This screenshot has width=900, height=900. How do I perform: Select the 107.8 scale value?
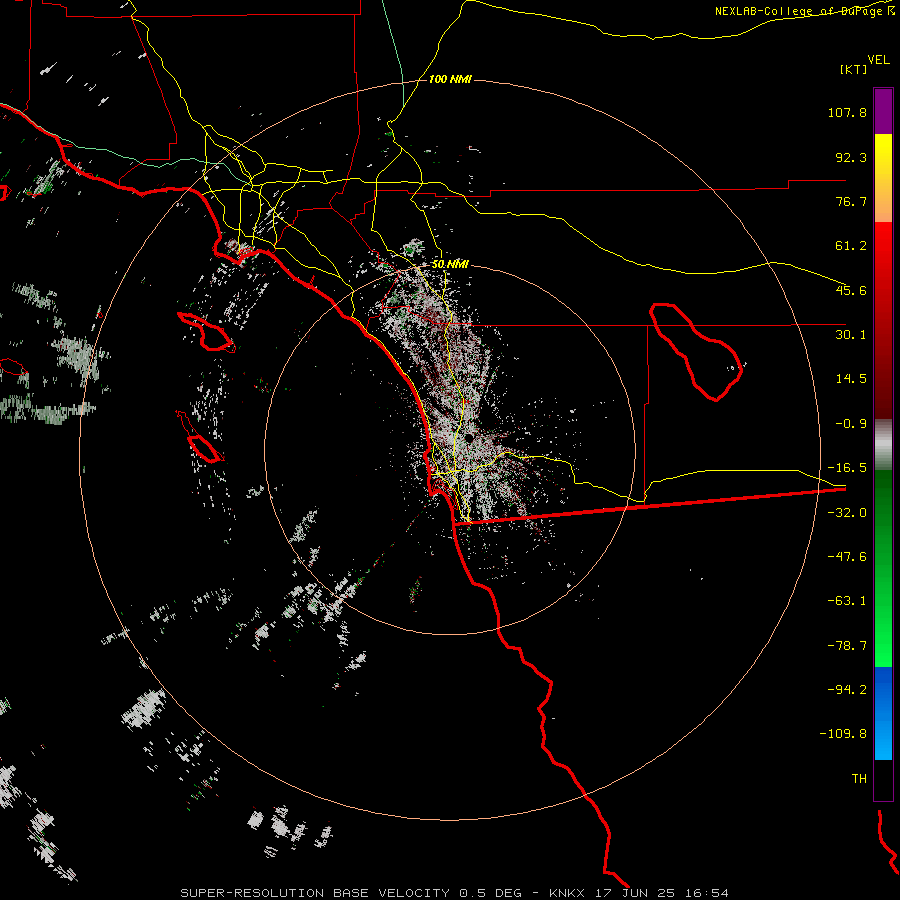(x=847, y=112)
